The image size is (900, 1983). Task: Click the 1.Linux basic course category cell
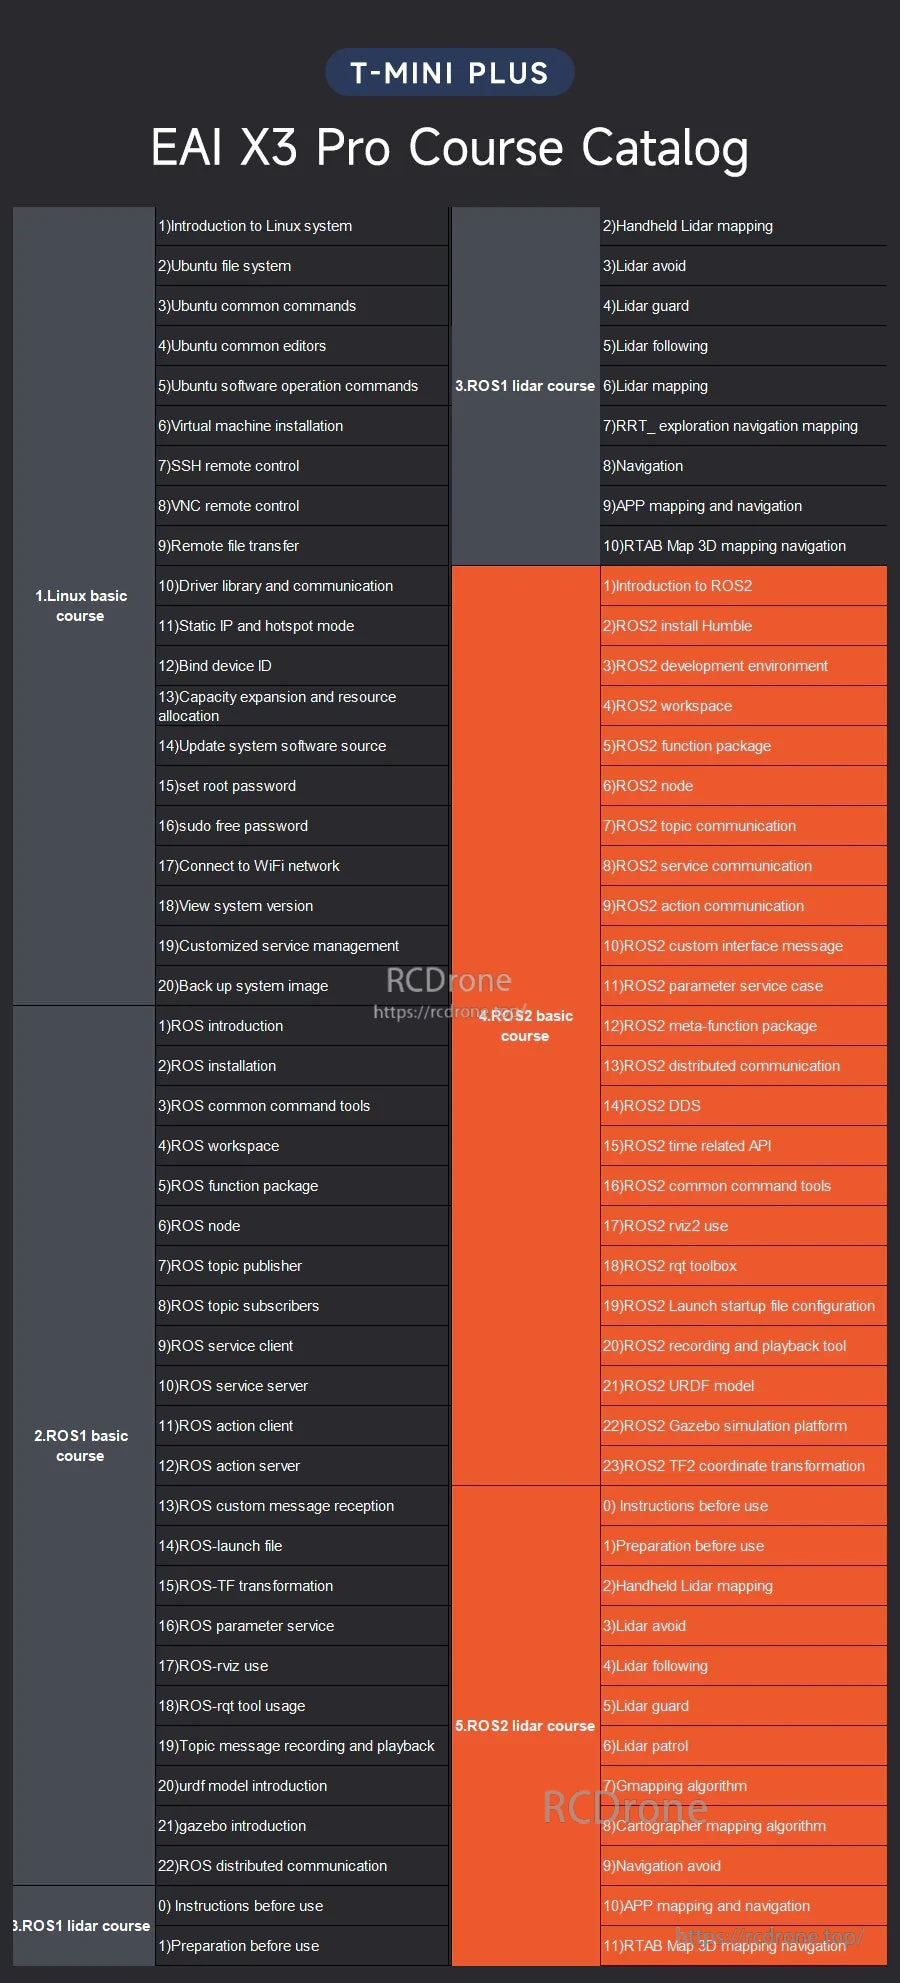(83, 606)
